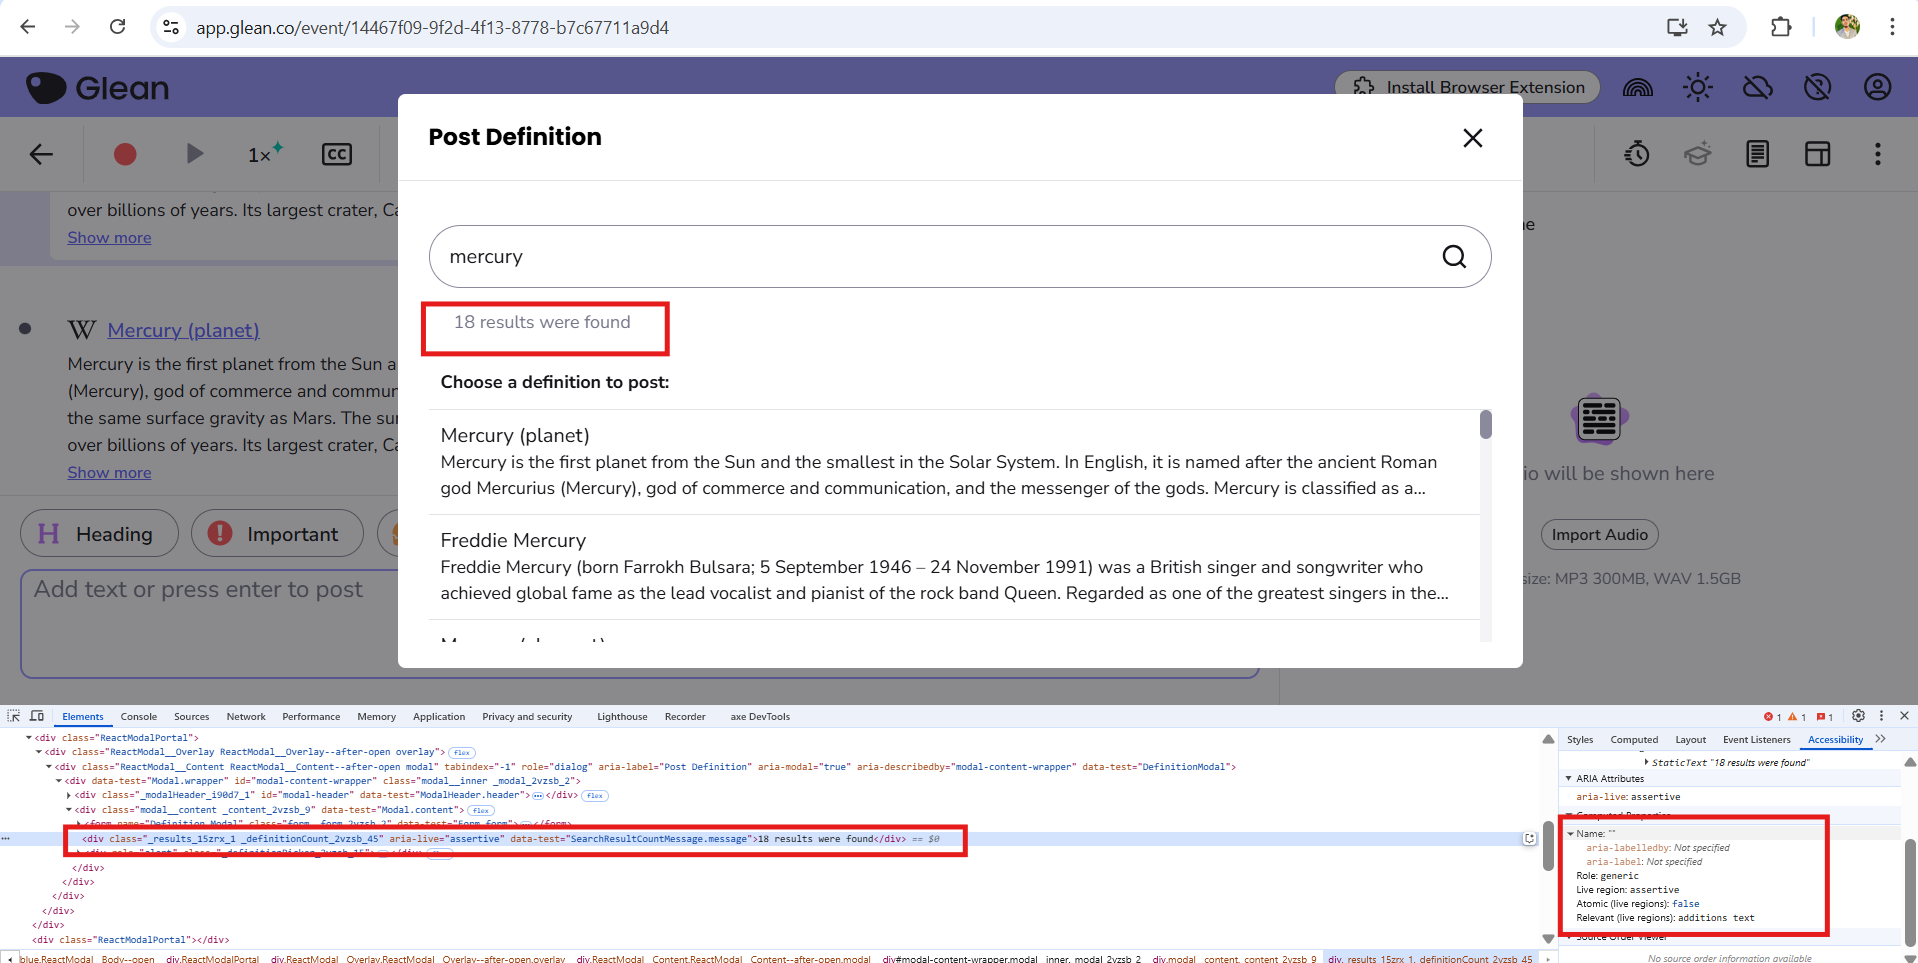Image resolution: width=1918 pixels, height=963 pixels.
Task: Open the Computed tab in DevTools sidebar
Action: pos(1633,740)
